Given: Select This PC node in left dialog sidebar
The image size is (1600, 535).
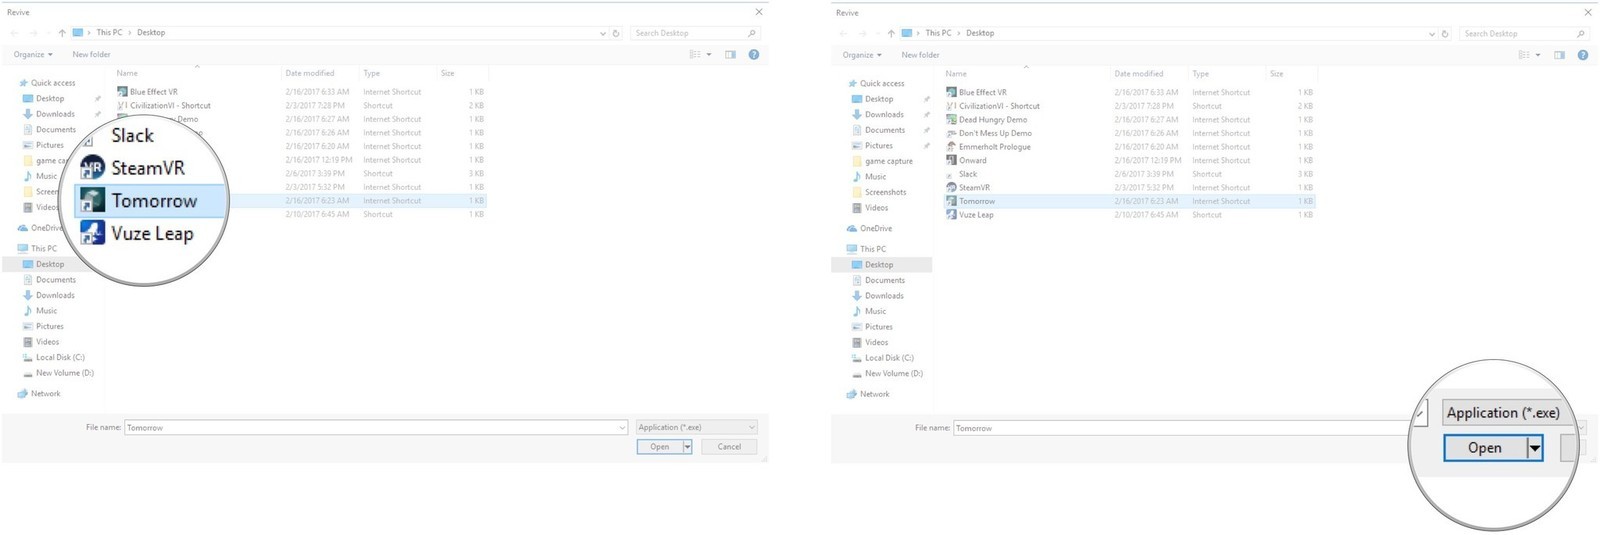Looking at the screenshot, I should coord(38,248).
